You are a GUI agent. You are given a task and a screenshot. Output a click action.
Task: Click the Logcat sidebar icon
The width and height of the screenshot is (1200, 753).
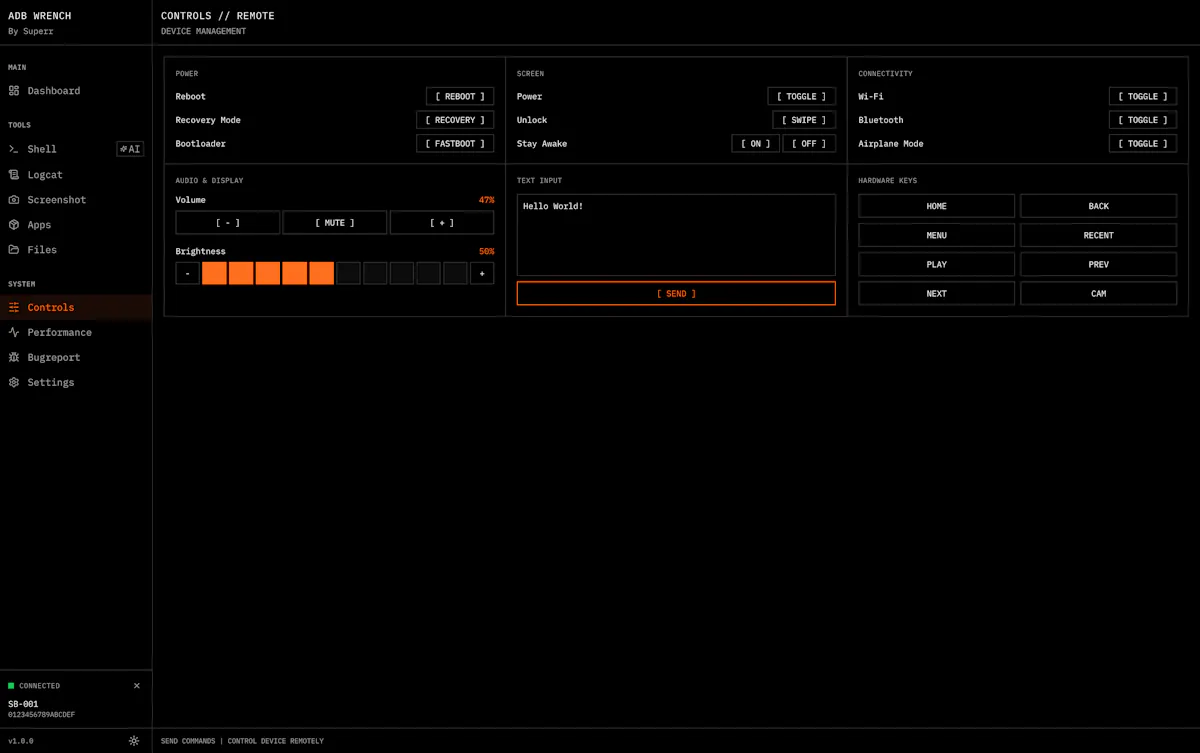point(14,175)
